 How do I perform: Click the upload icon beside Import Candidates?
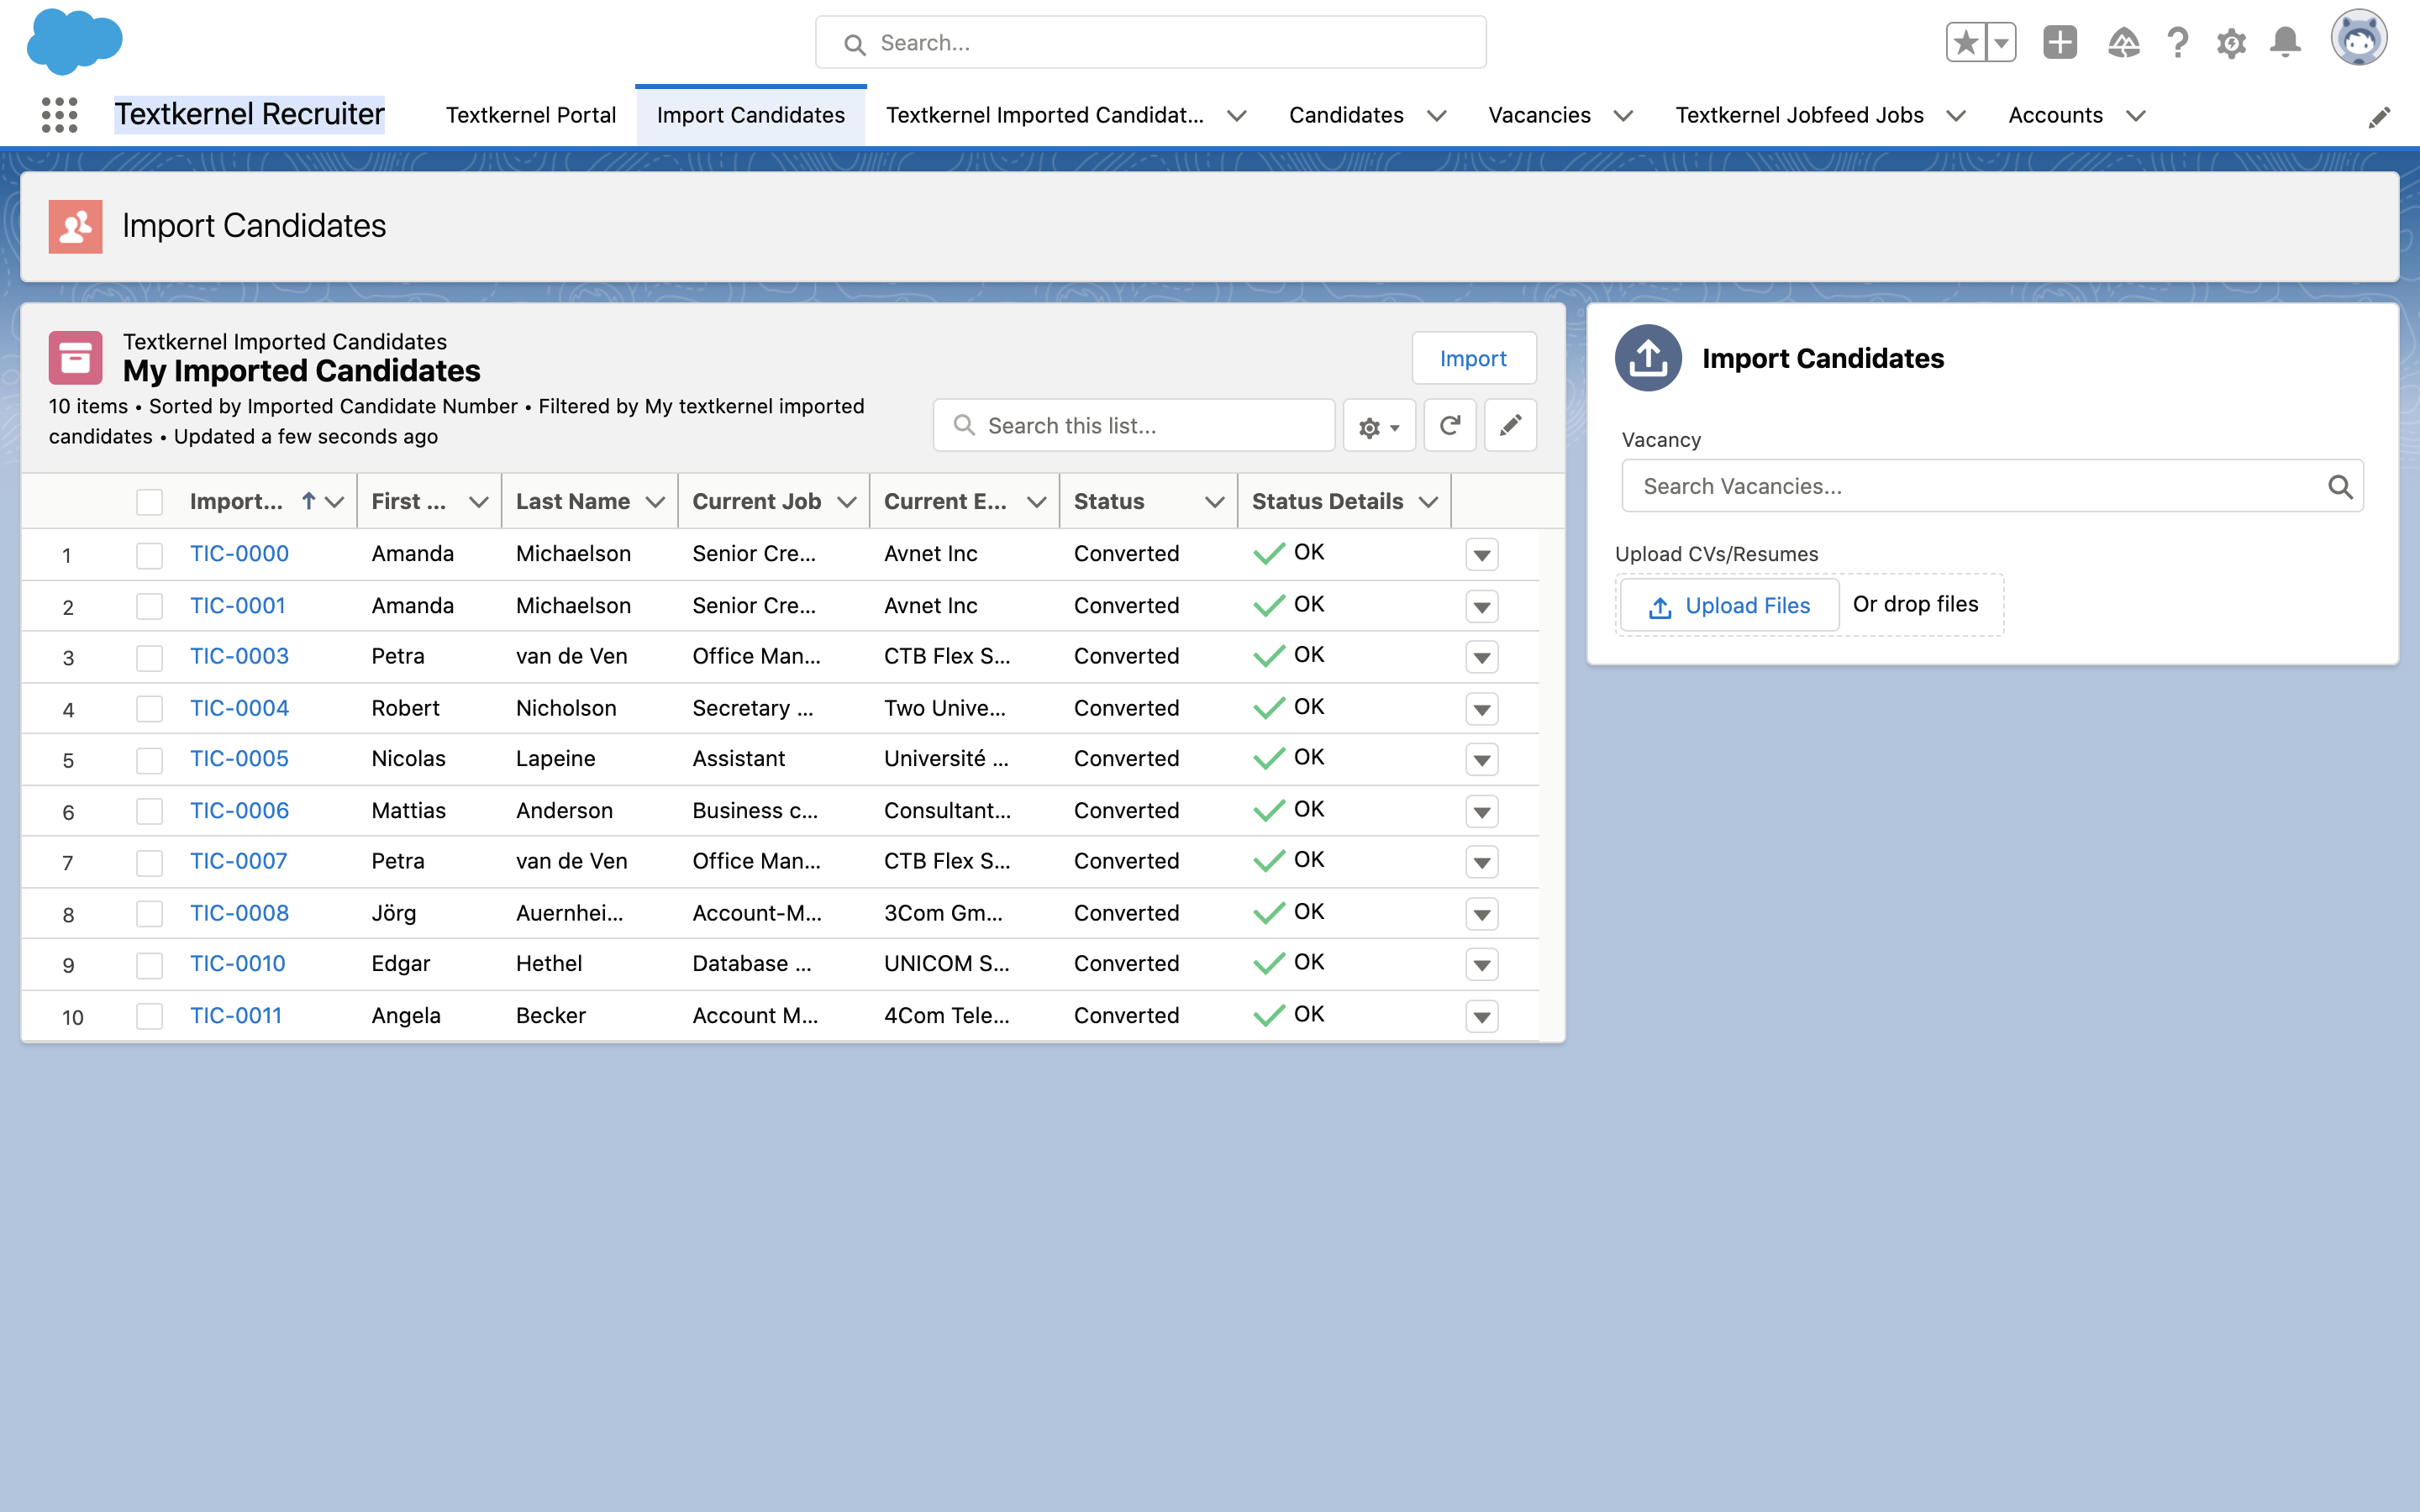tap(1648, 358)
